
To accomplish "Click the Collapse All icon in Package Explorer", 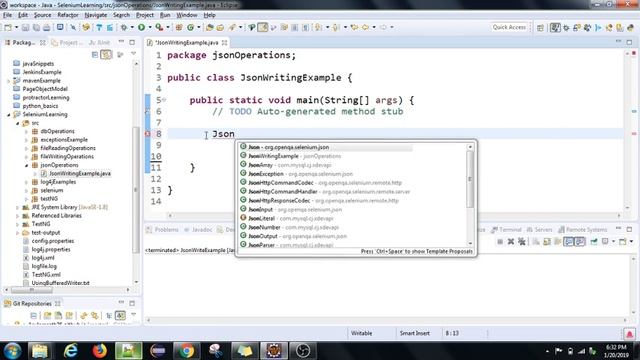I will click(x=95, y=54).
